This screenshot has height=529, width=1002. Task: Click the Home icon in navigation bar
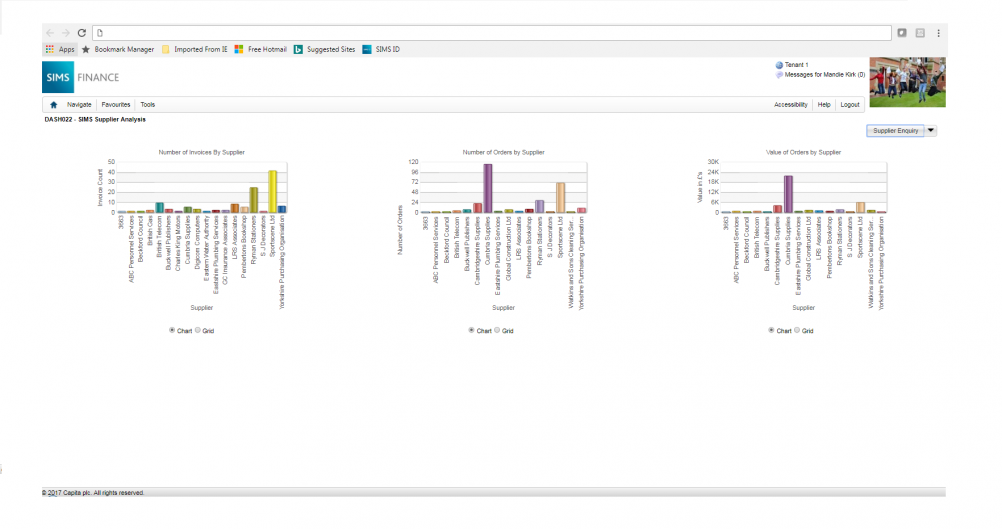(54, 105)
